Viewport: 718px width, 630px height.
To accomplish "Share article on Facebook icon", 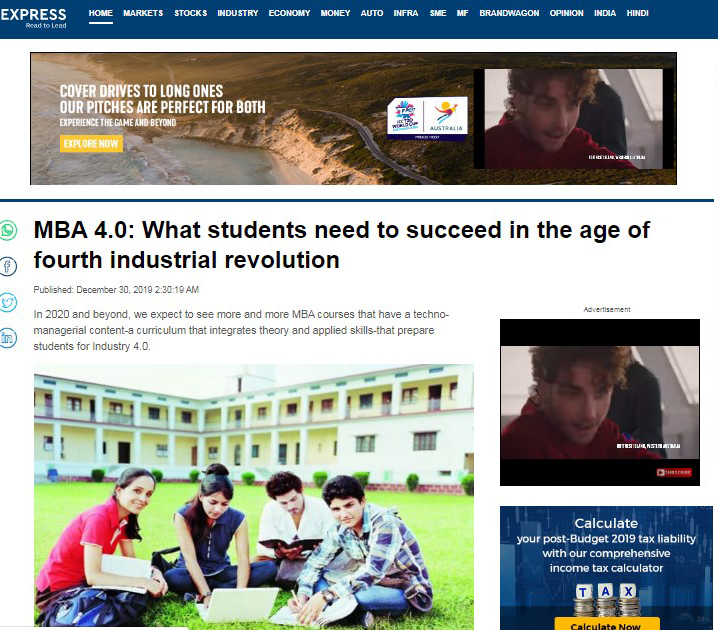I will click(8, 266).
